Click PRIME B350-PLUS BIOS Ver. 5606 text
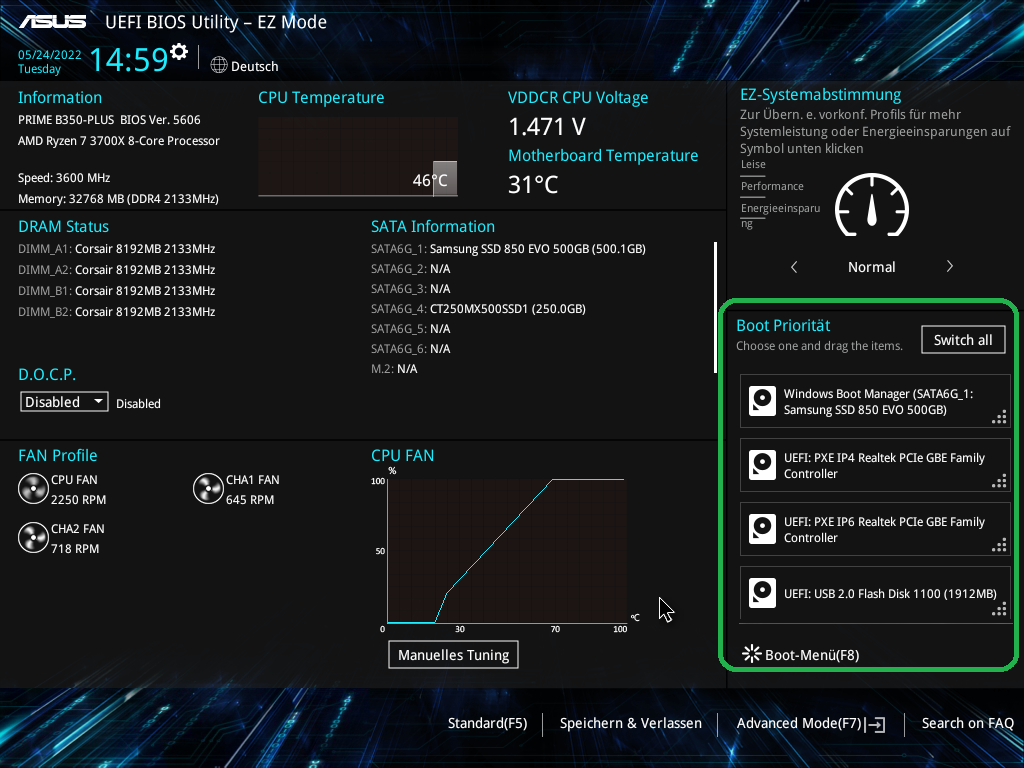 109,120
